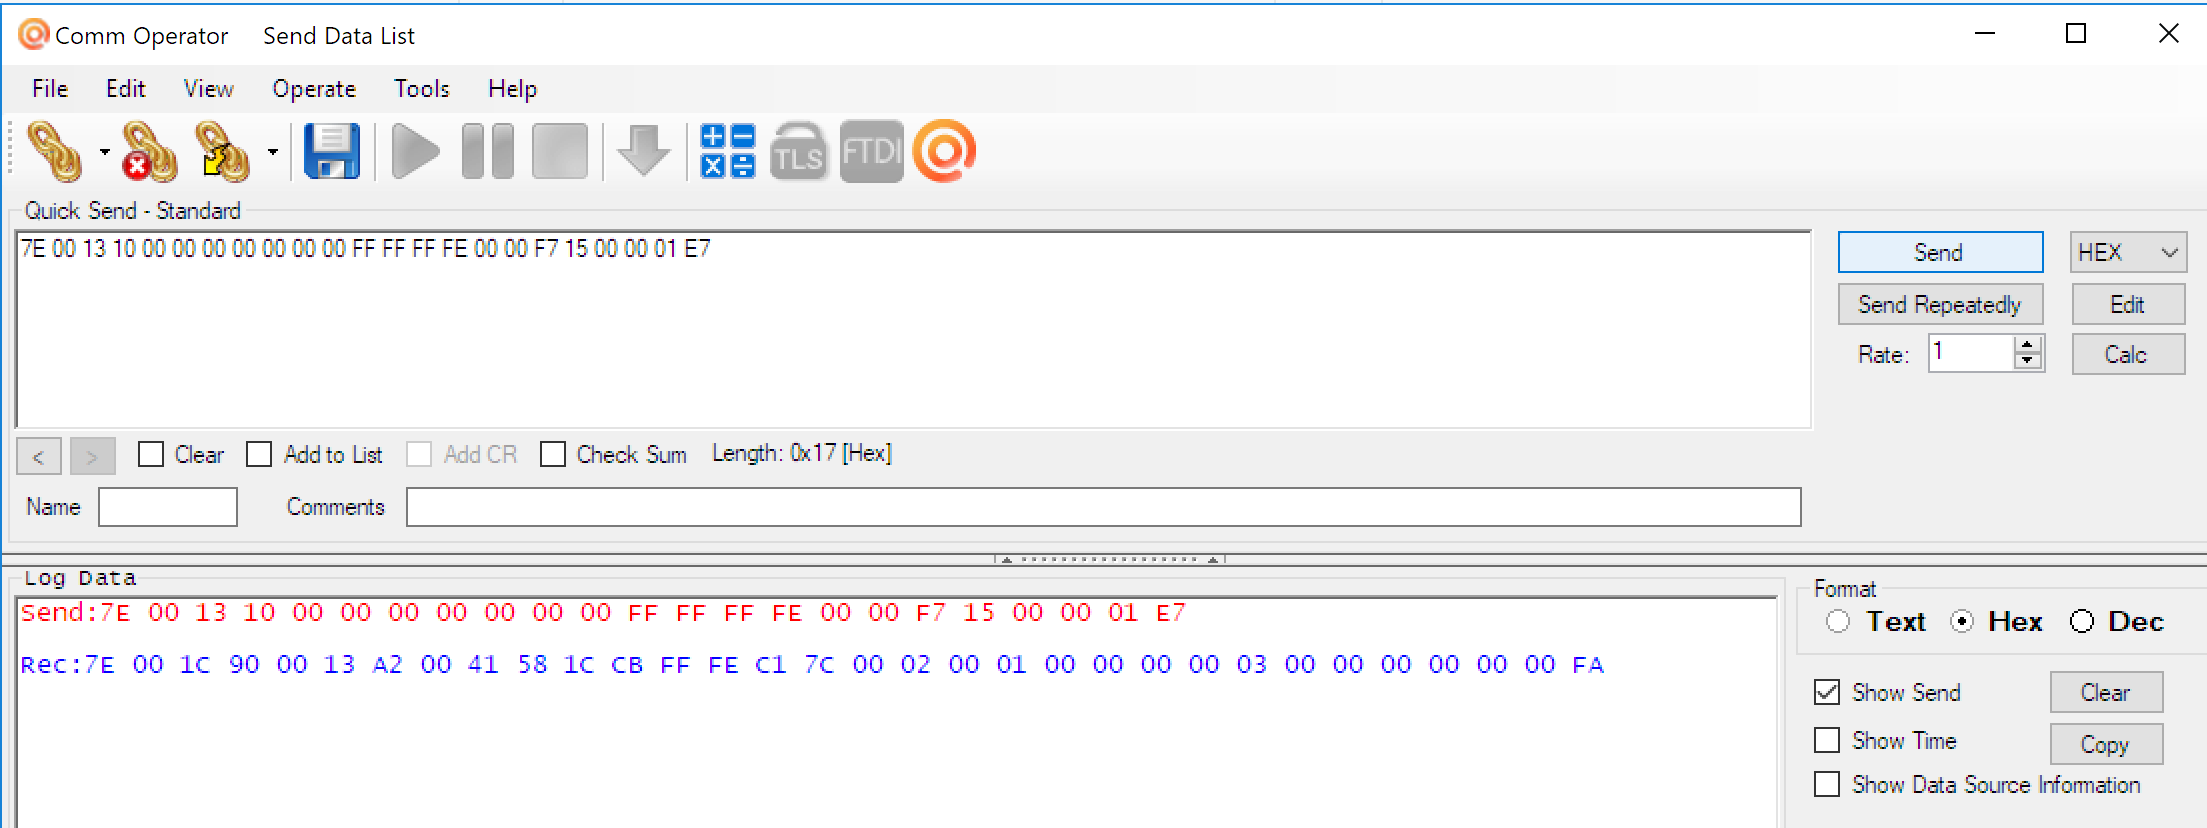
Task: Open the Edit menu
Action: pyautogui.click(x=126, y=89)
